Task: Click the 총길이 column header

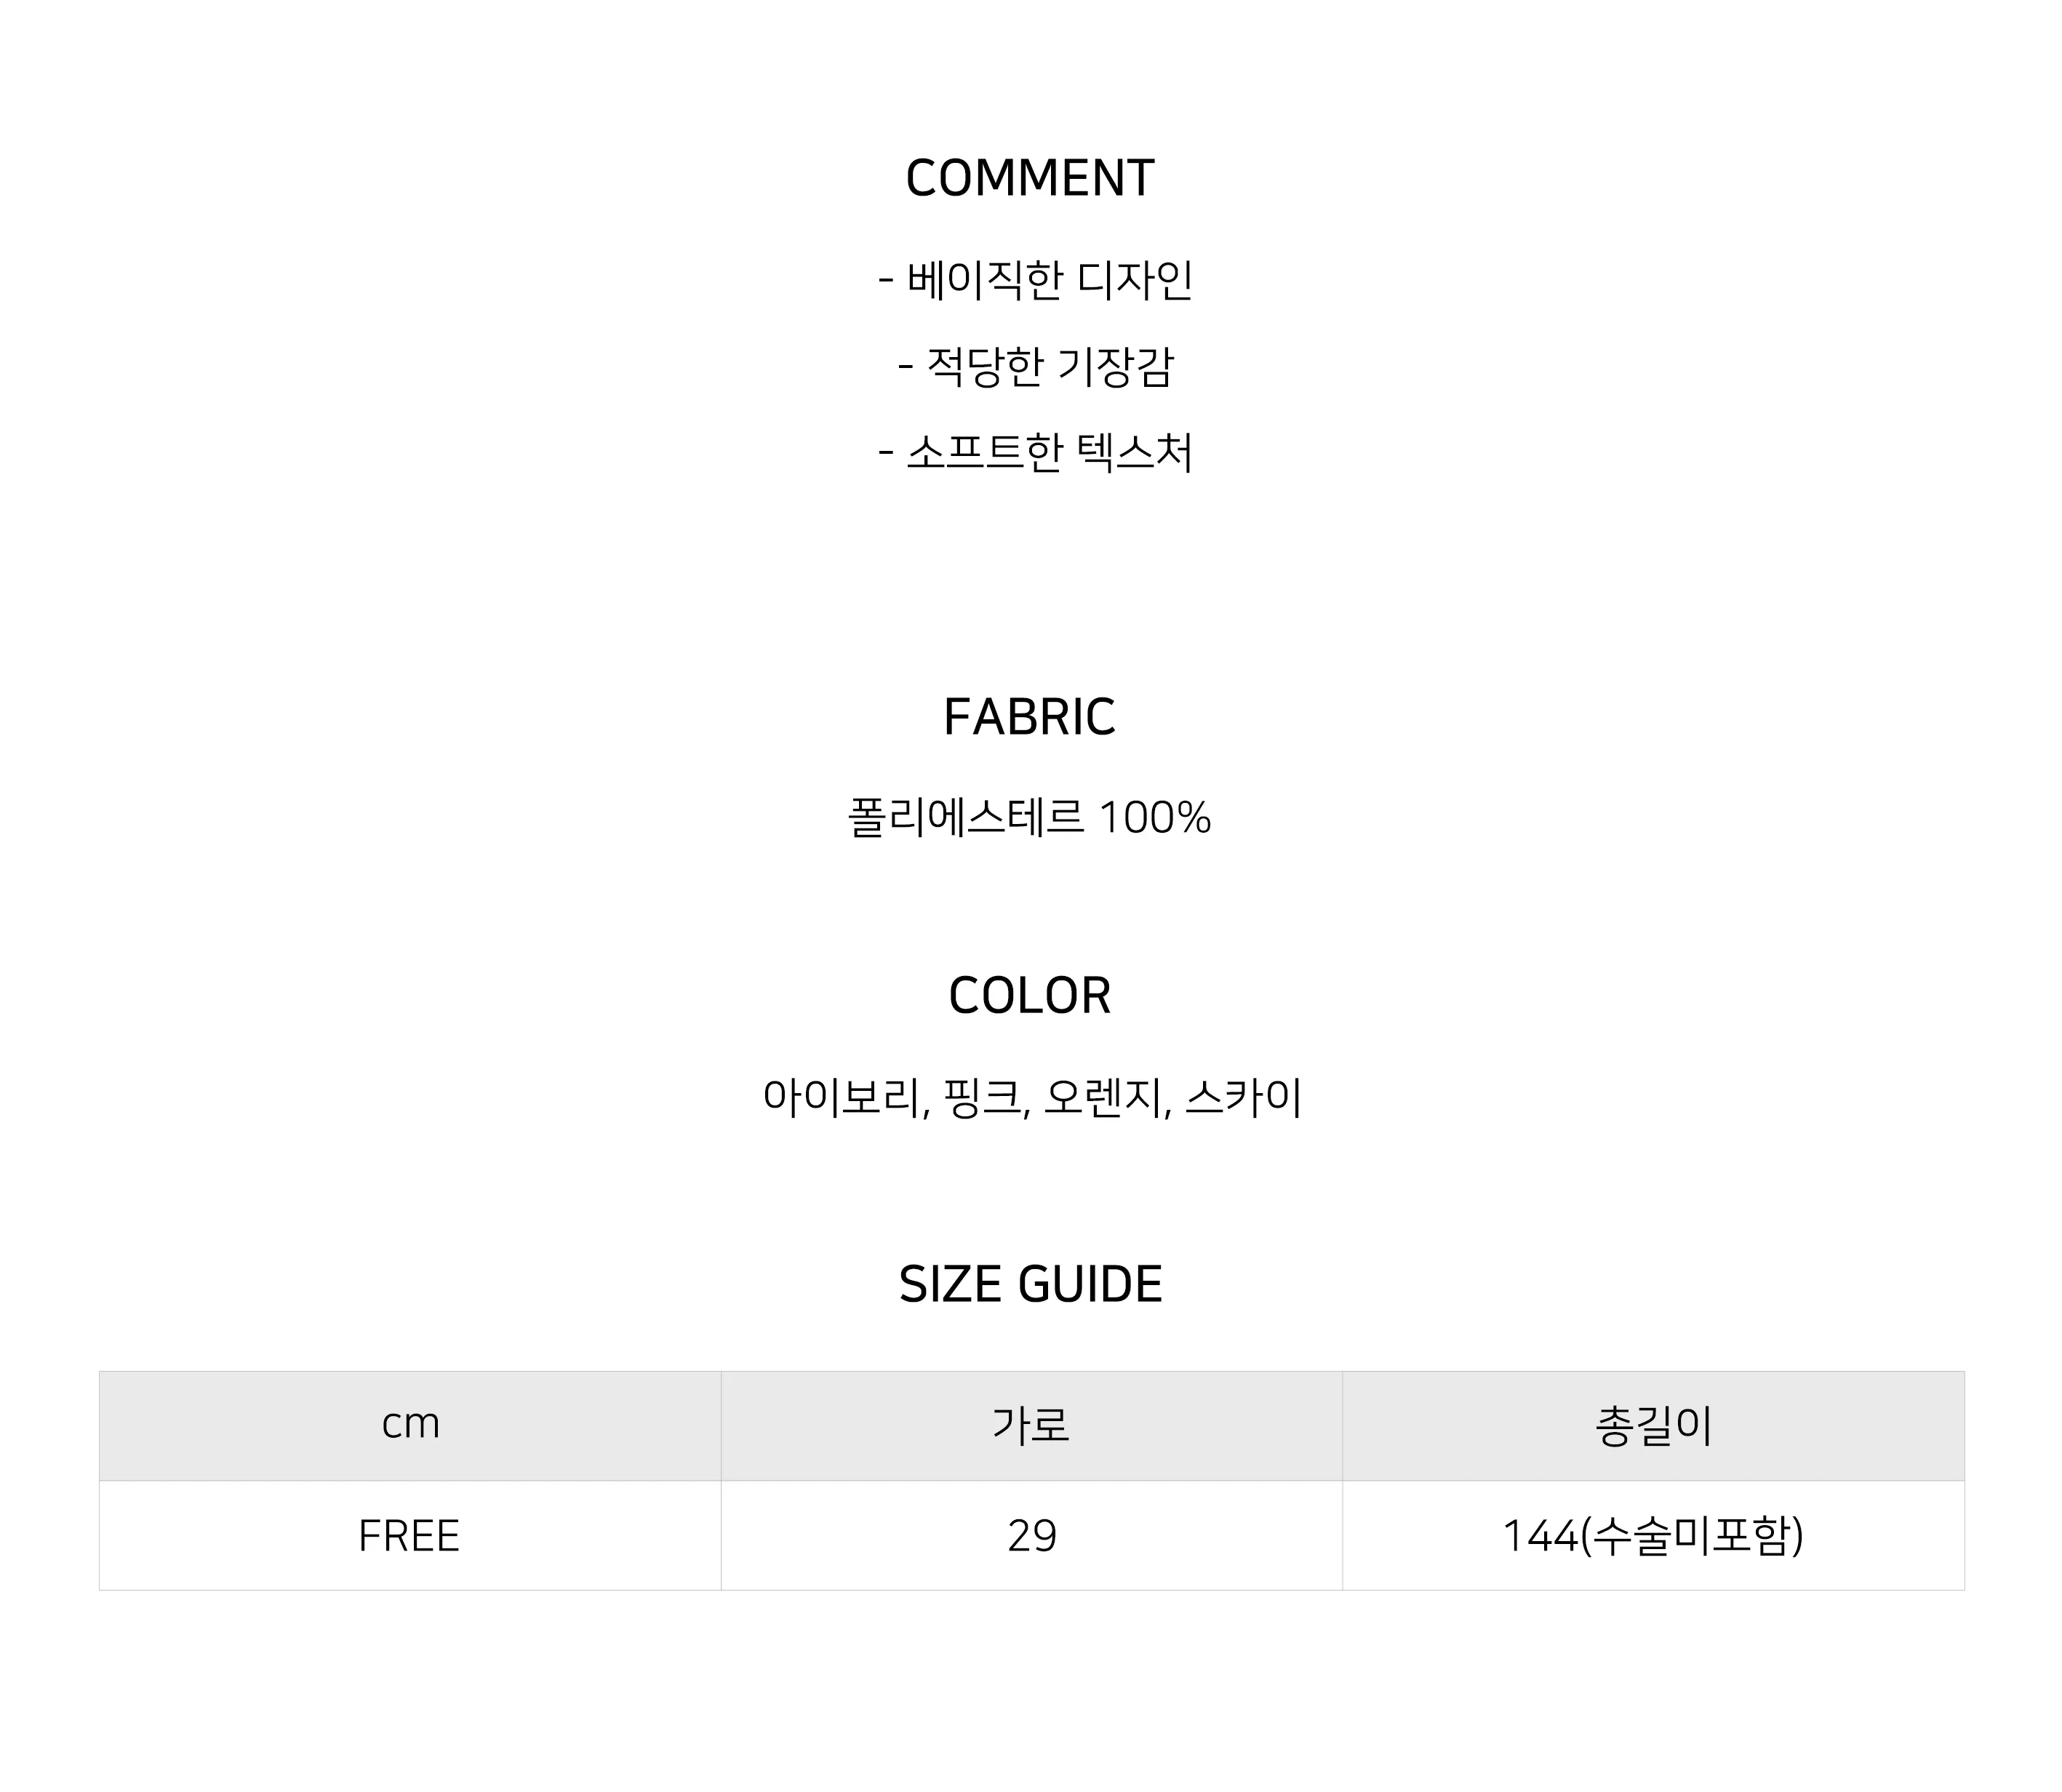Action: click(1653, 1425)
